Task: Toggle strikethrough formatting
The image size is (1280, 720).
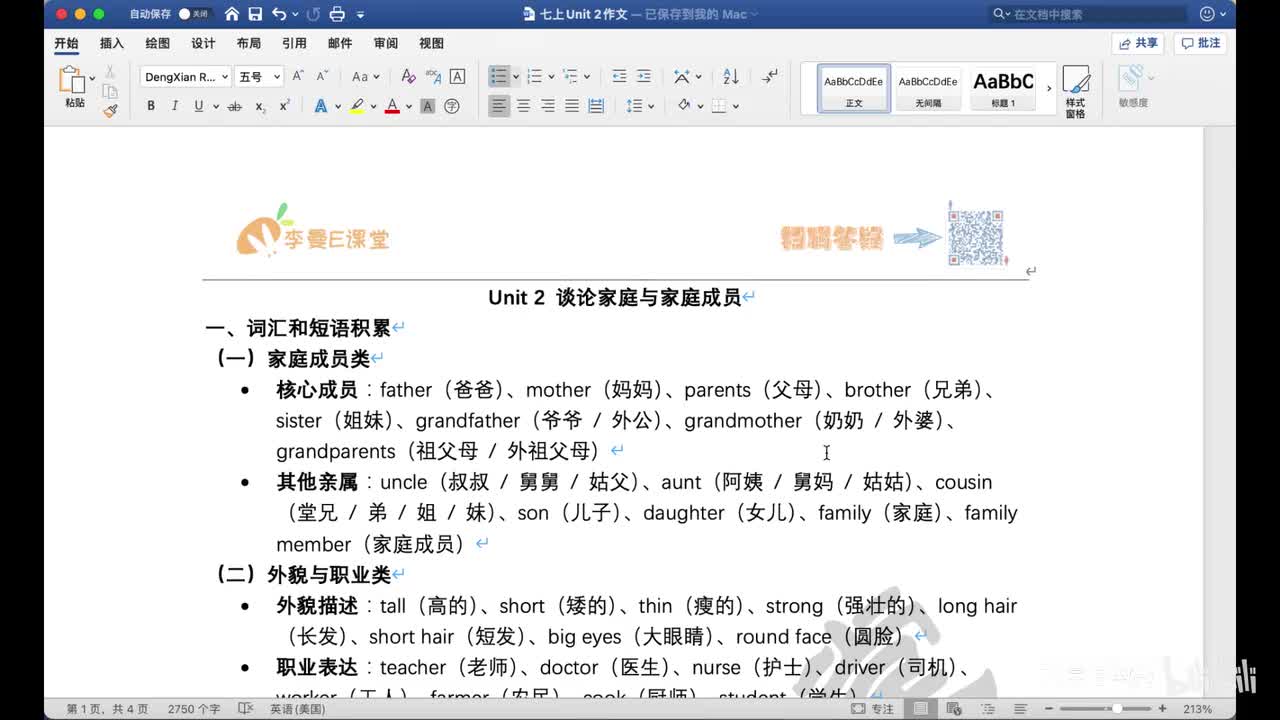Action: 235,106
